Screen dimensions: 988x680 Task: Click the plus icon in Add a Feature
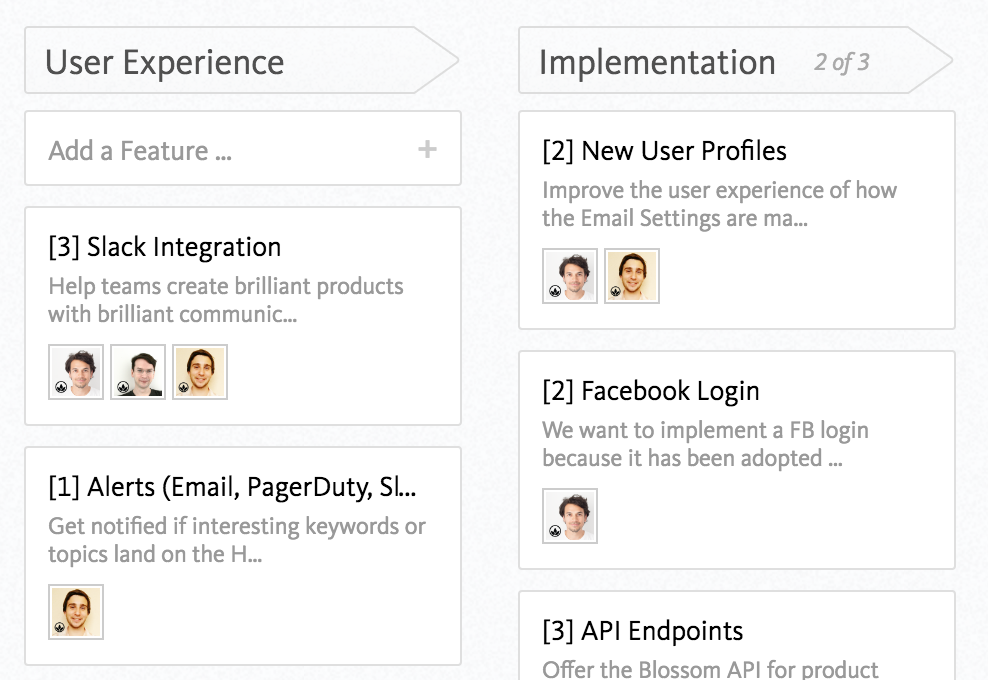(427, 149)
